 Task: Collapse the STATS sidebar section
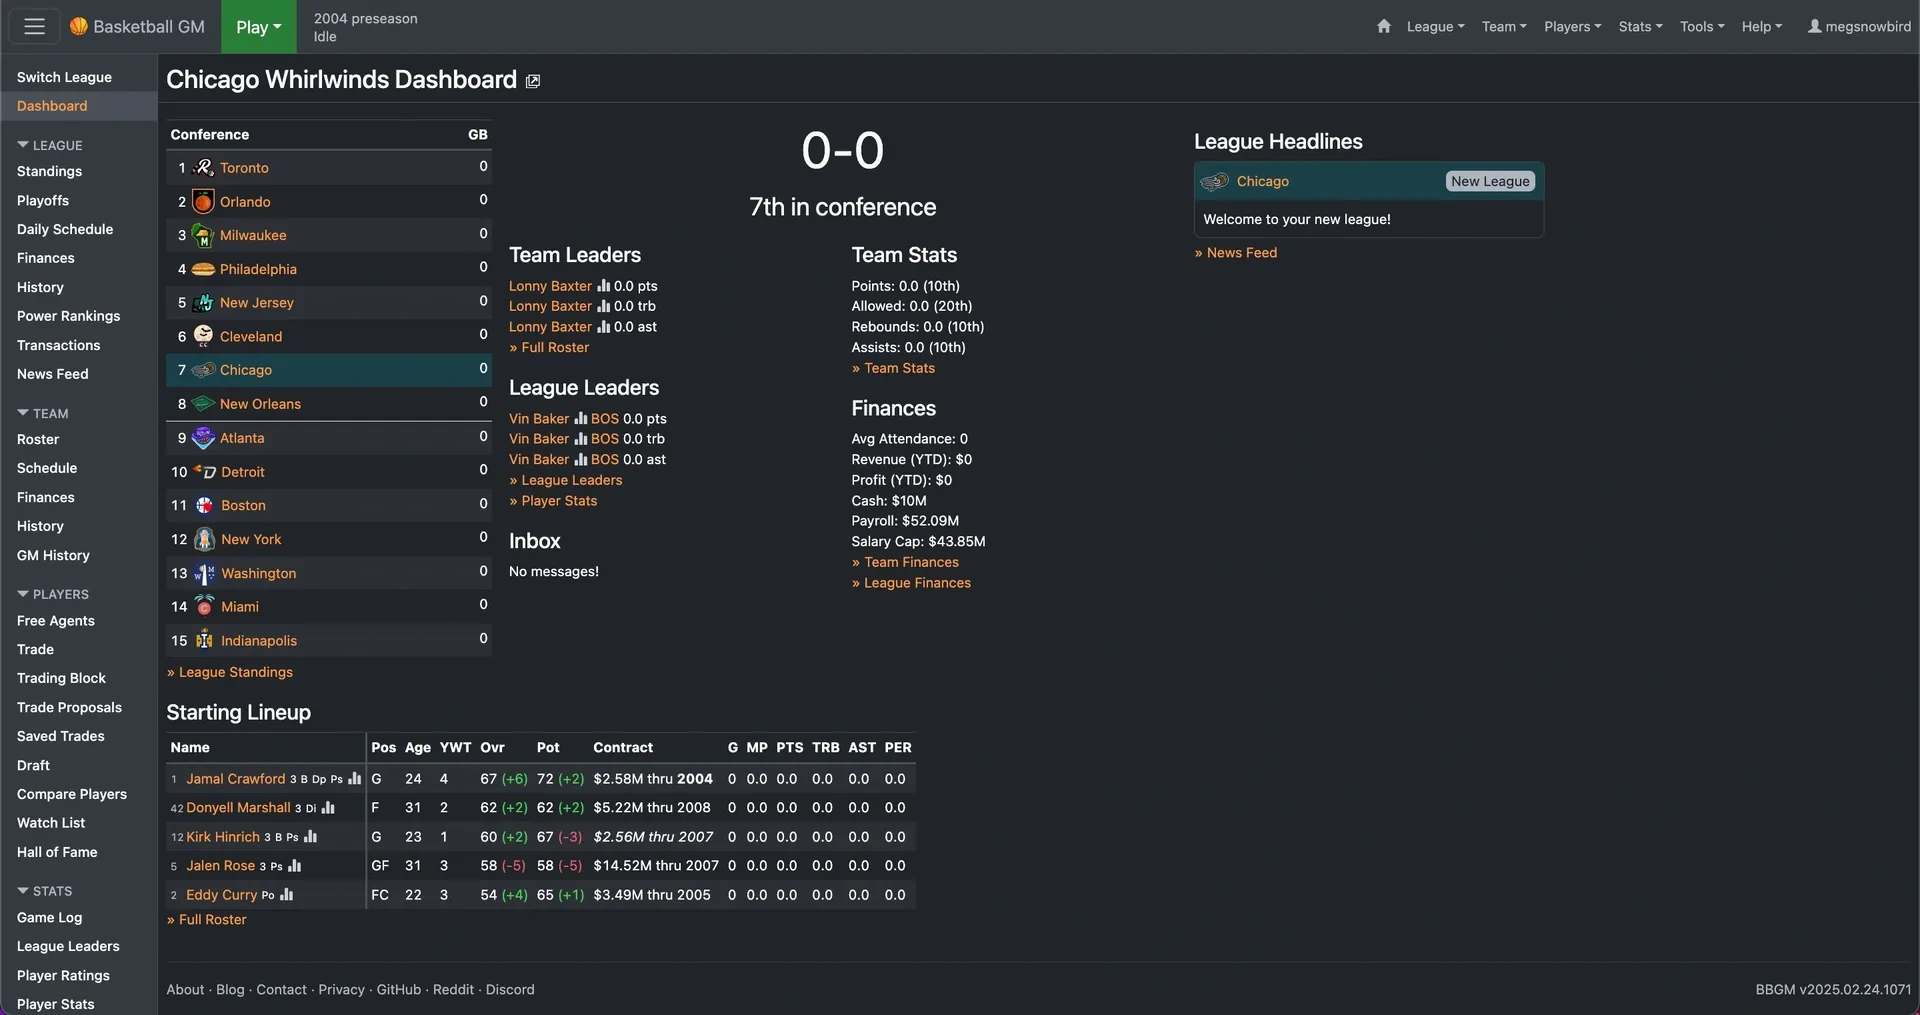pyautogui.click(x=23, y=891)
